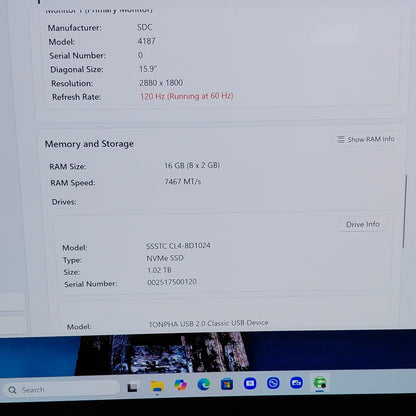
Task: Open Drive Info for the SSSTC drive
Action: click(x=363, y=224)
